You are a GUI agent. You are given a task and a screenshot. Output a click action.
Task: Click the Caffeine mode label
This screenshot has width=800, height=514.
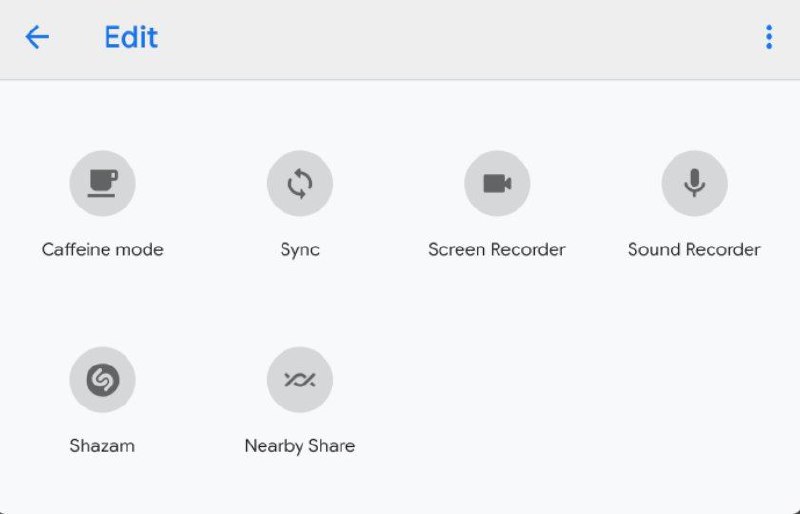point(102,249)
